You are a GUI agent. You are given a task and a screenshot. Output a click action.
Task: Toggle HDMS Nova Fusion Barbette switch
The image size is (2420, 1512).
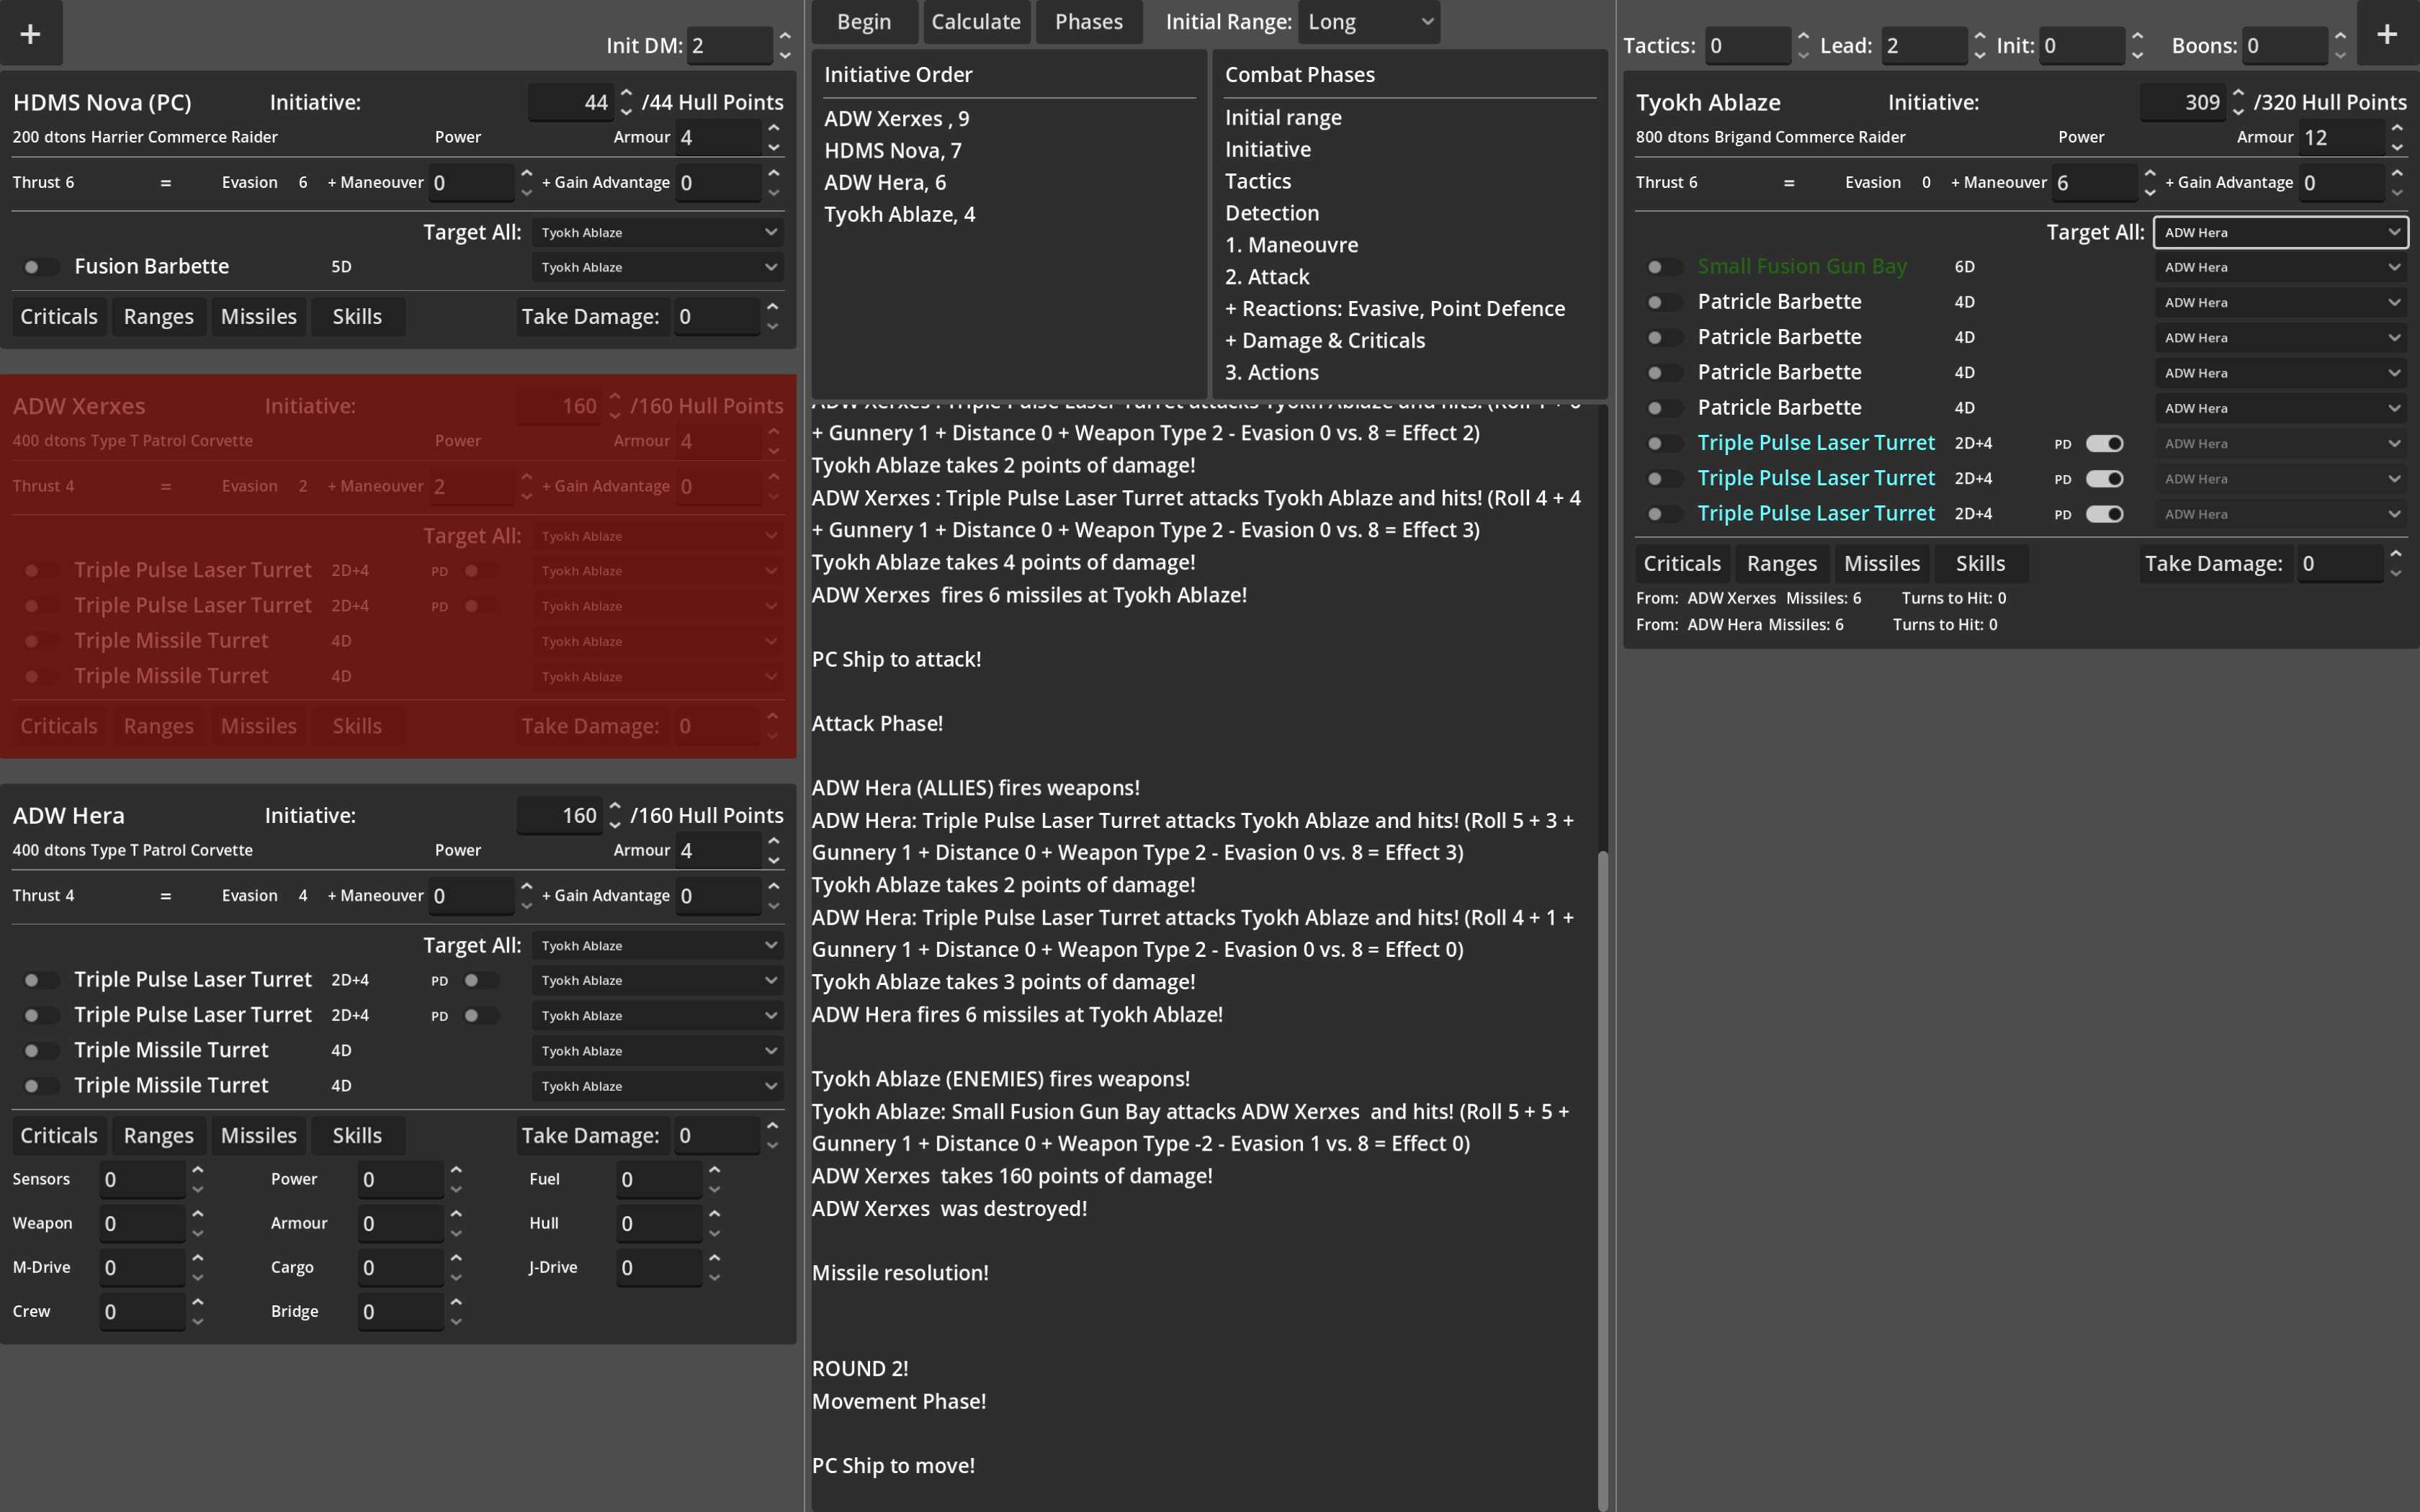point(40,267)
